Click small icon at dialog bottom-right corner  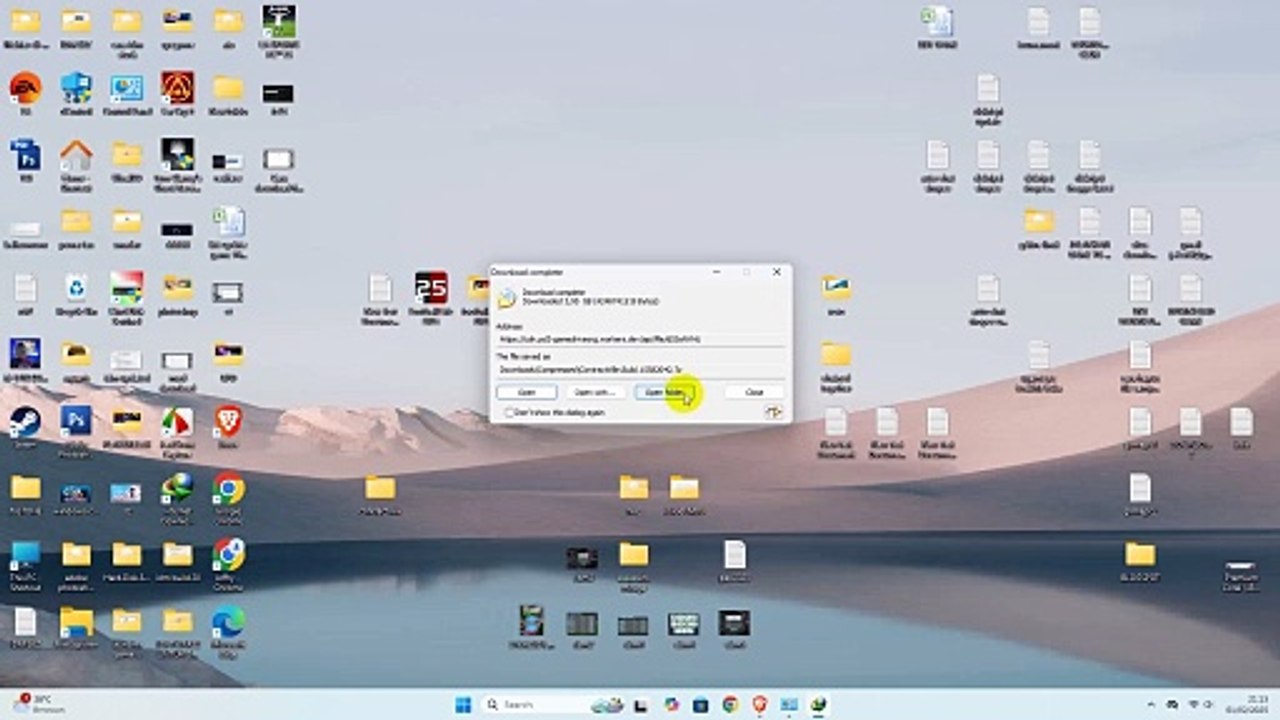[x=773, y=412]
